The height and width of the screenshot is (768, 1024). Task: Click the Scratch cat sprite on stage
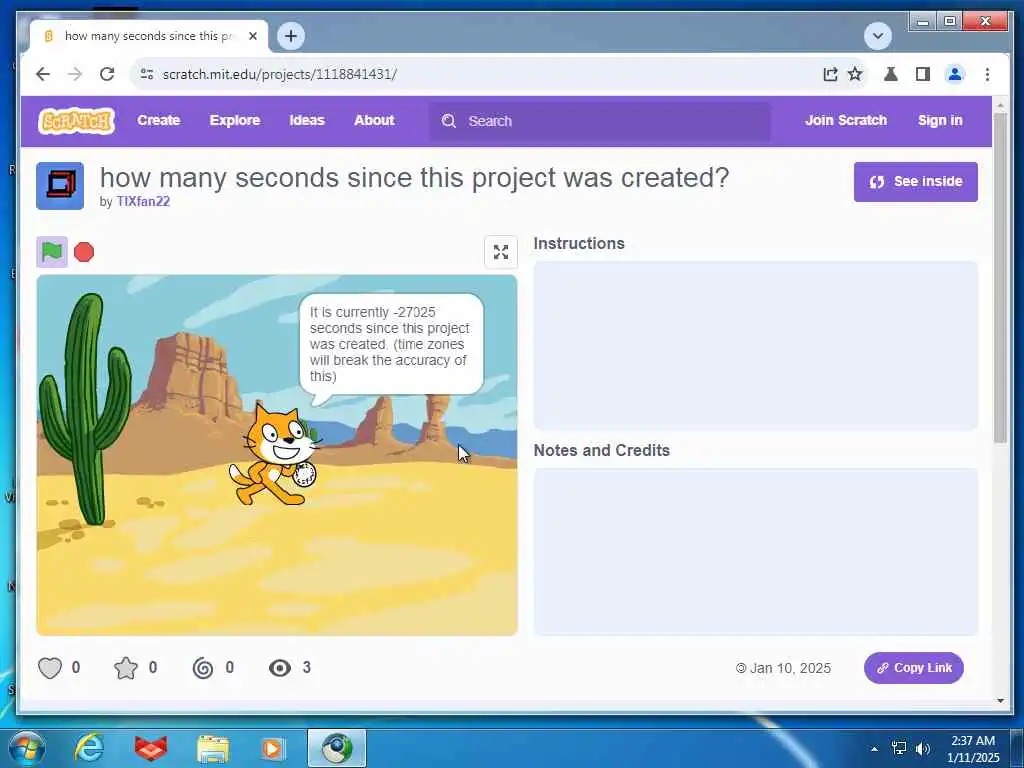click(274, 455)
